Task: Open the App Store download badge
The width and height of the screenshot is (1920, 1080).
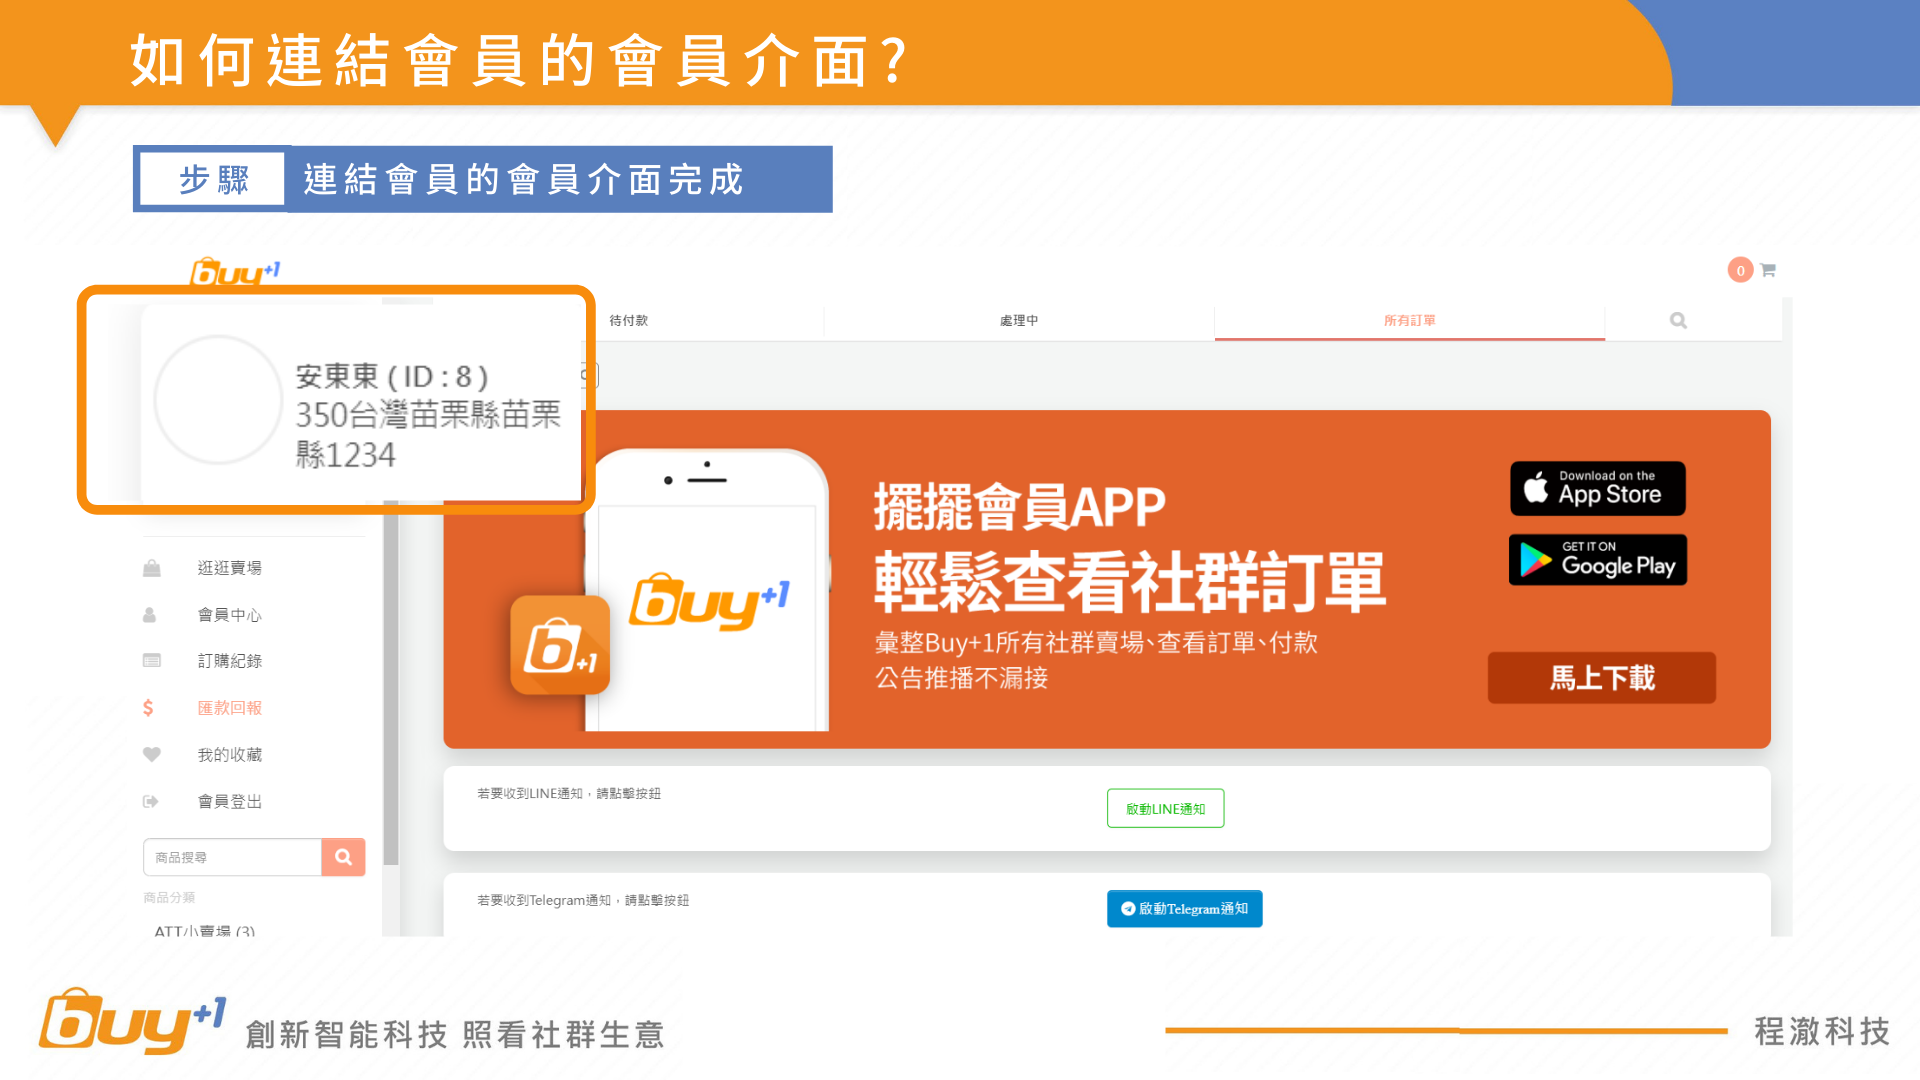Action: tap(1597, 489)
